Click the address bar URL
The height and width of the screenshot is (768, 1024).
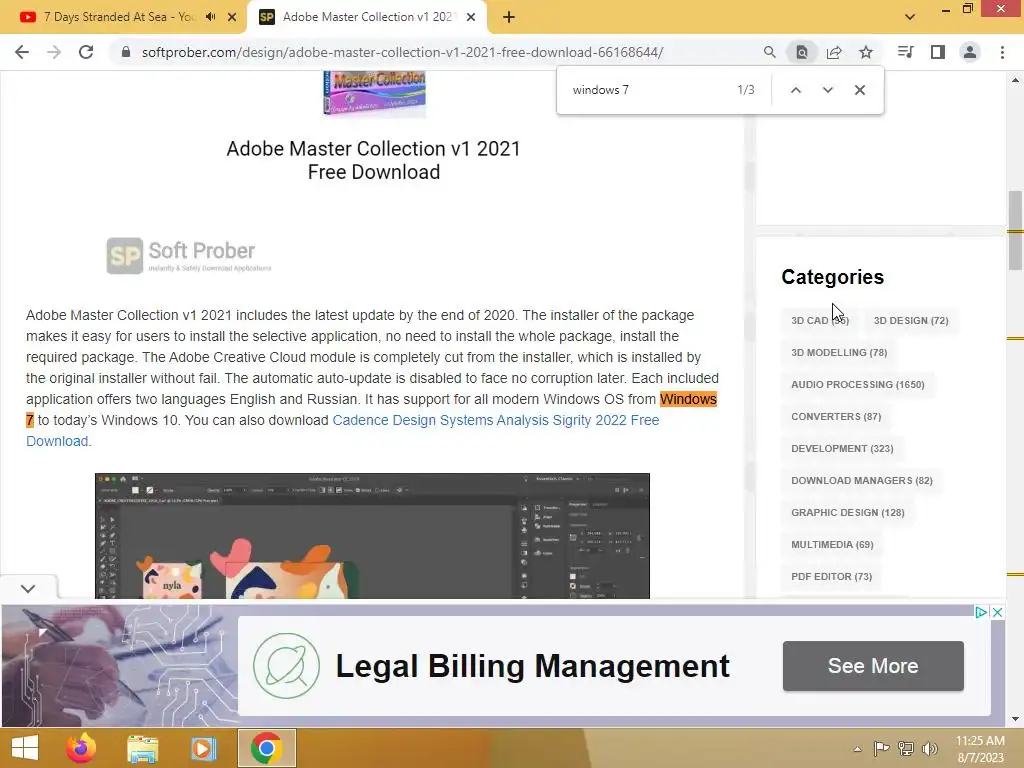402,52
